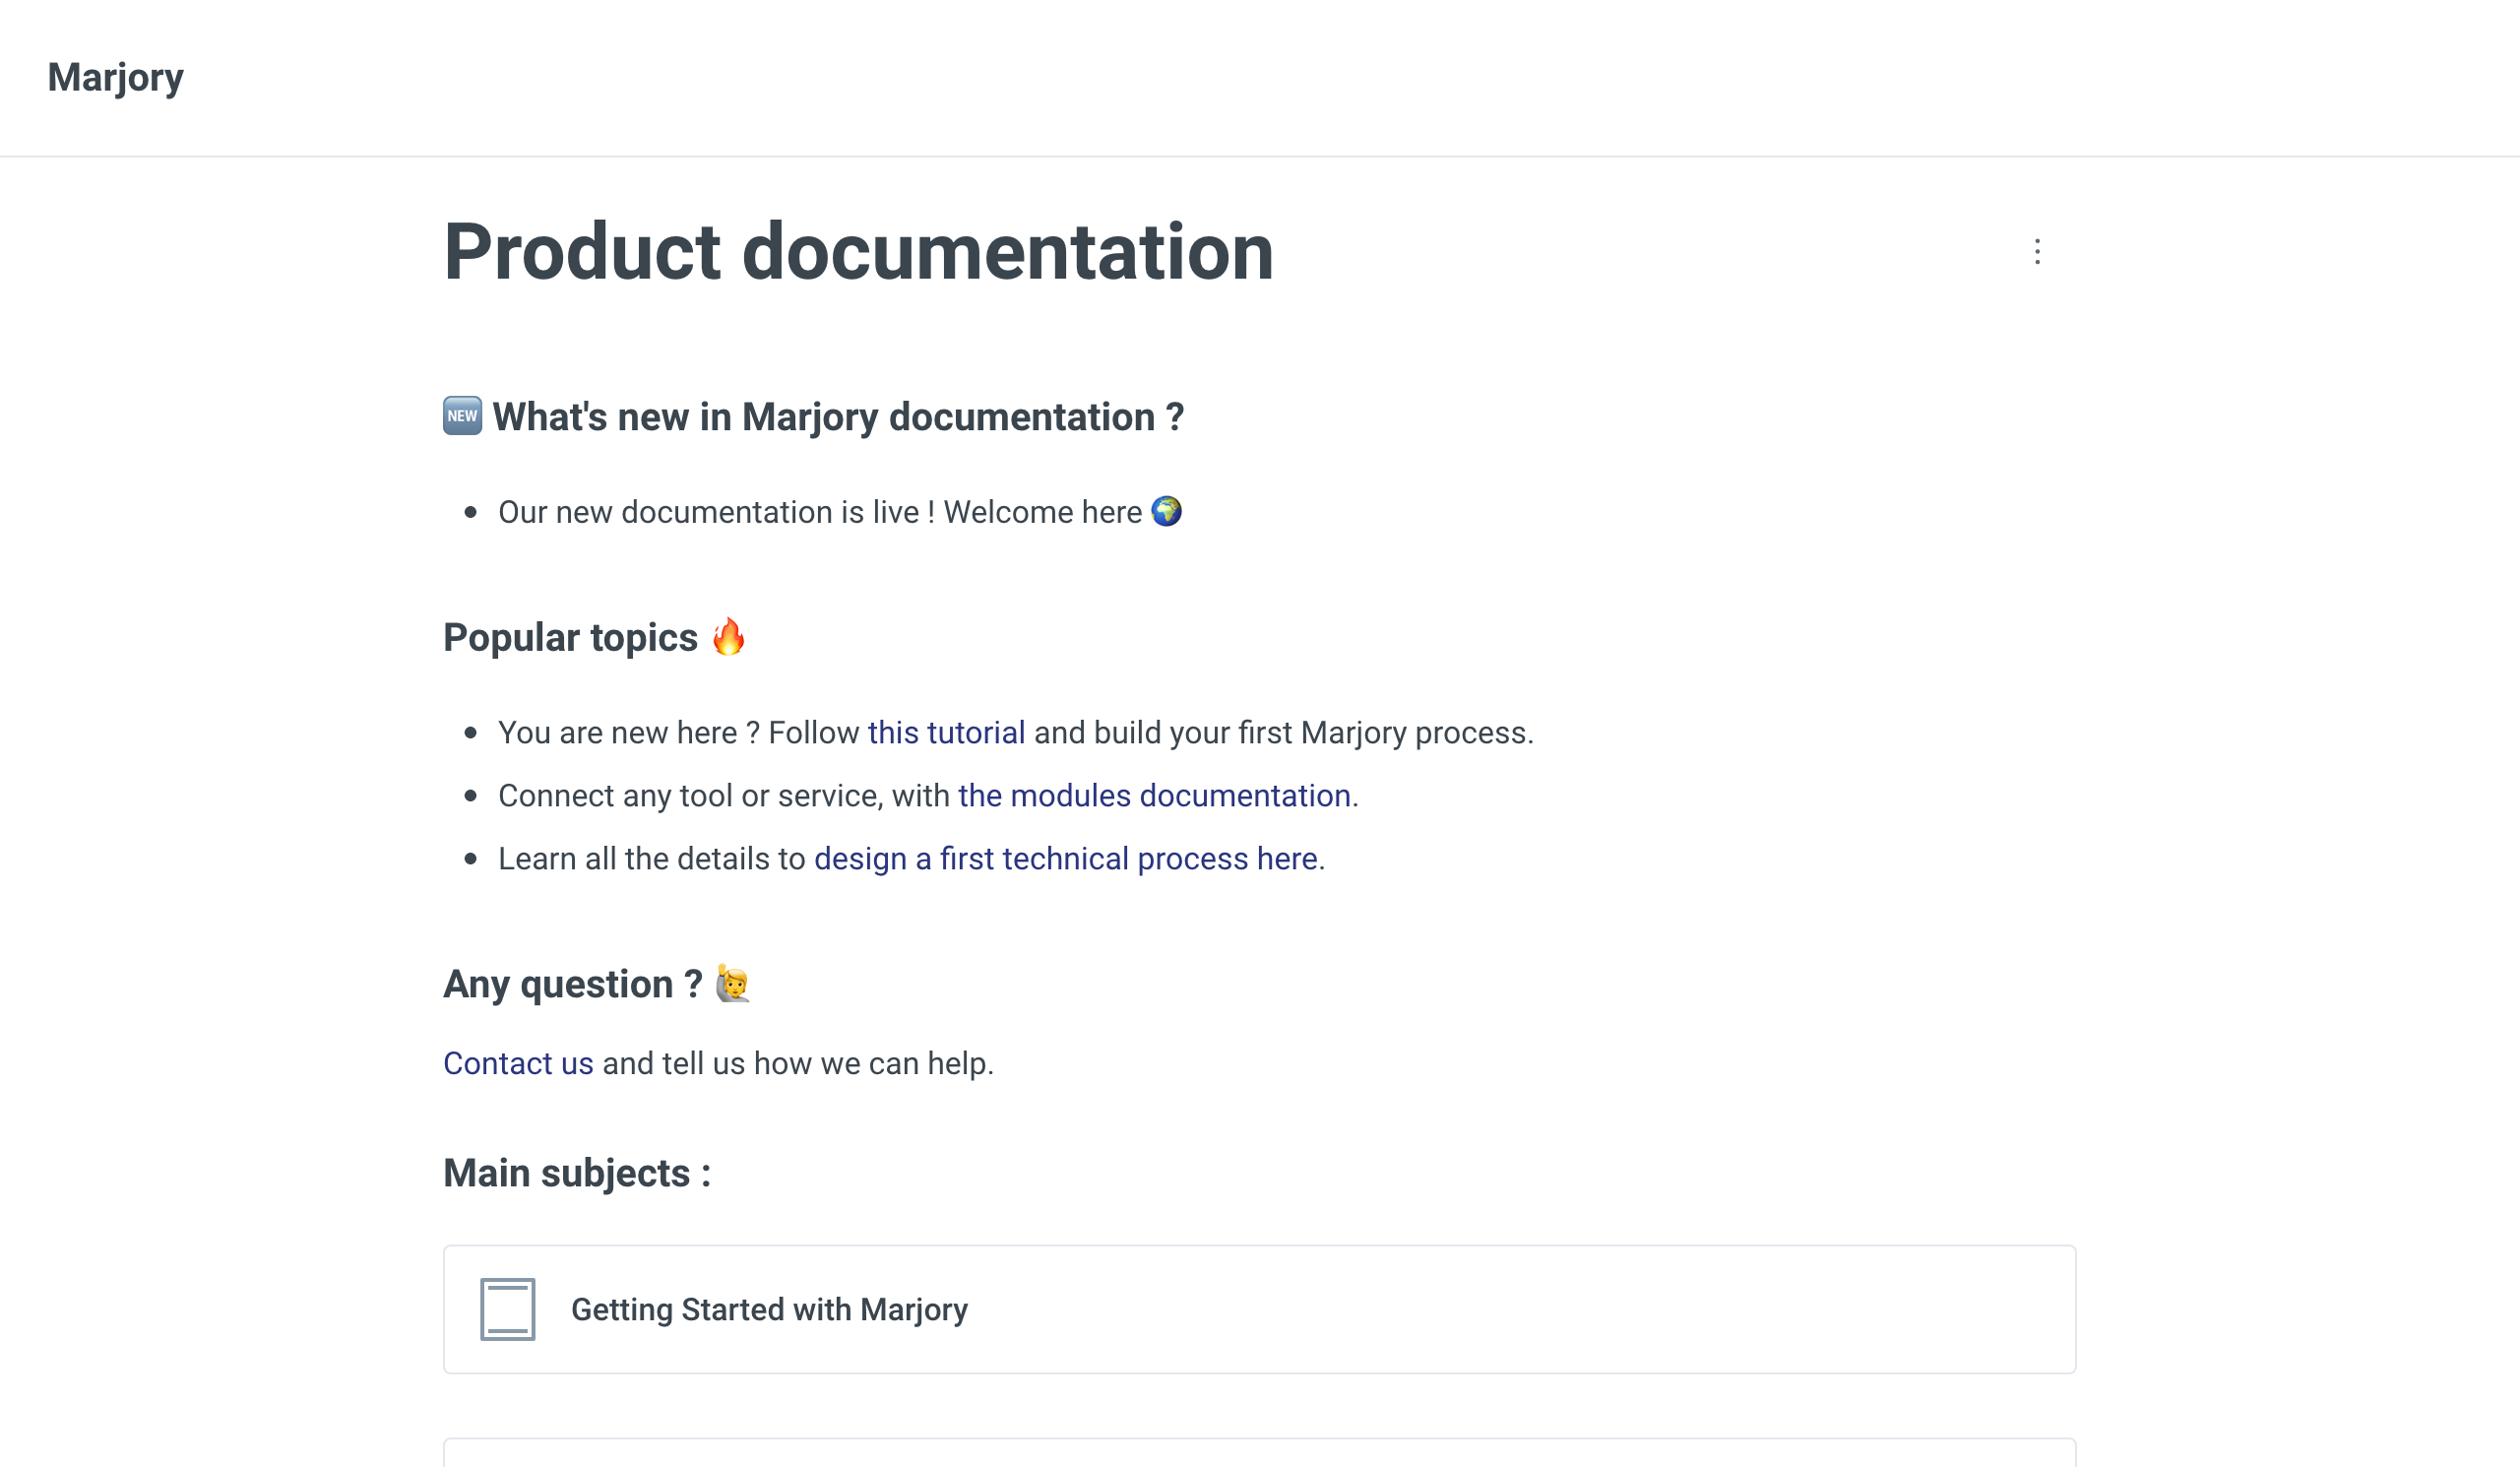The width and height of the screenshot is (2520, 1467).
Task: Click the Popular topics heading
Action: (570, 638)
